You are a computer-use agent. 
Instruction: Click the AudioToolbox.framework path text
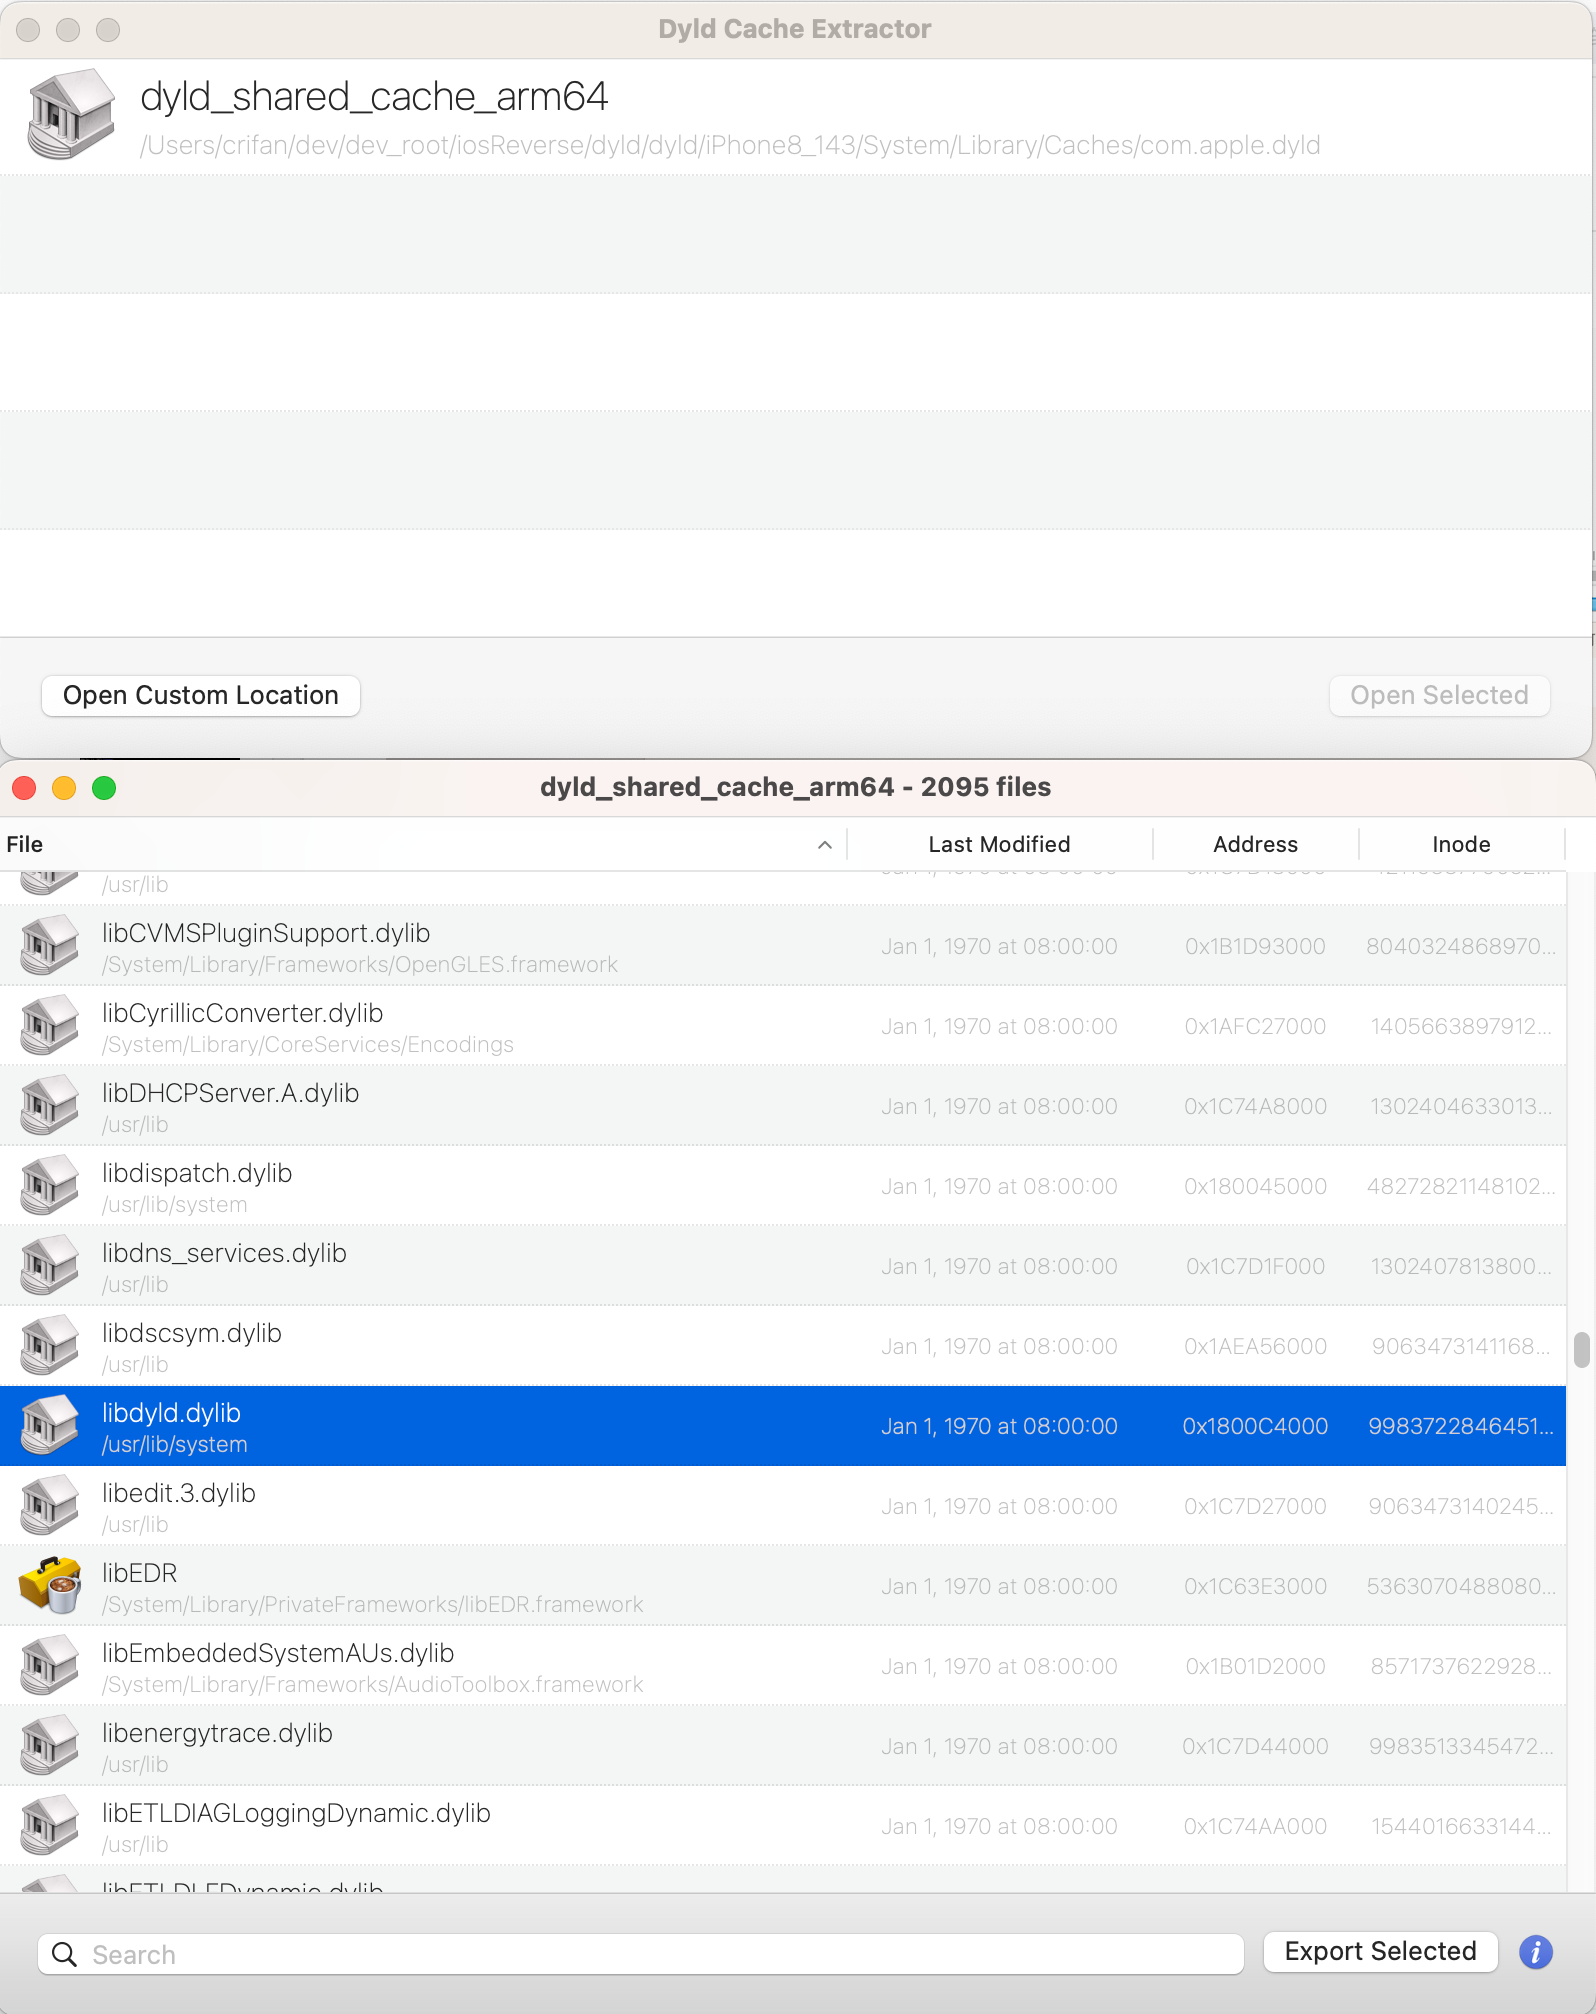373,1685
